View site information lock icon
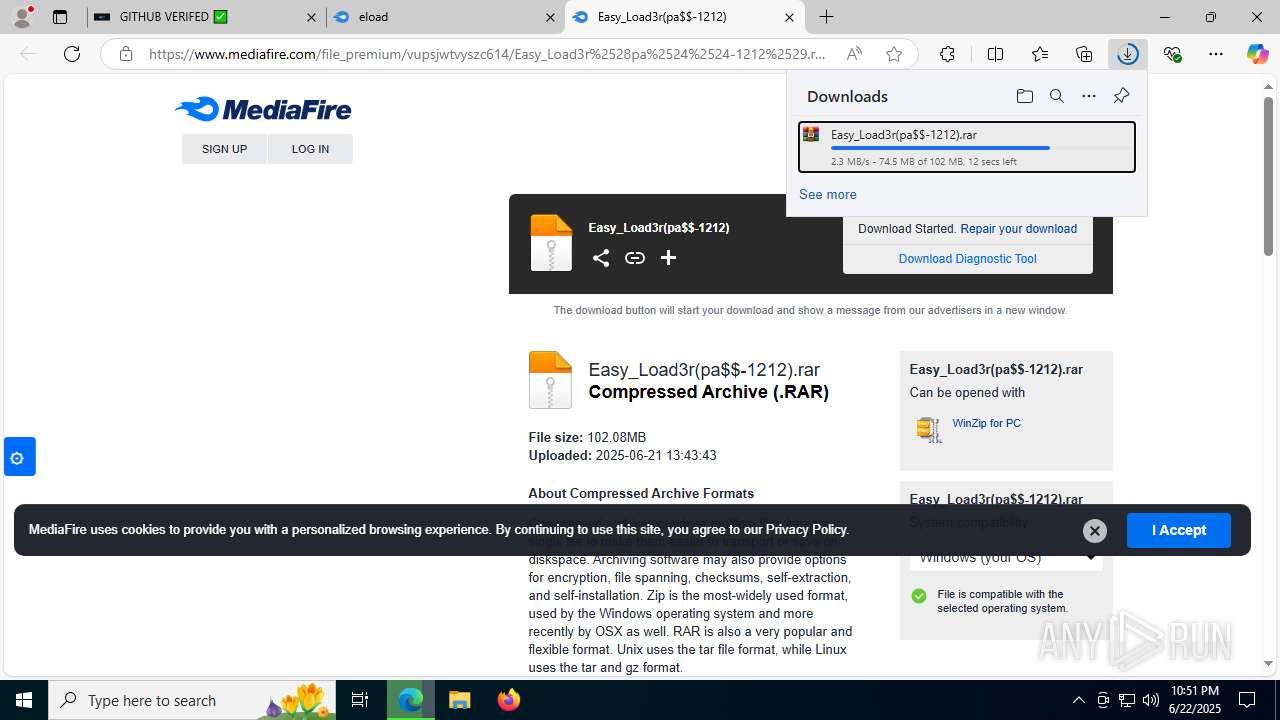 pos(126,54)
